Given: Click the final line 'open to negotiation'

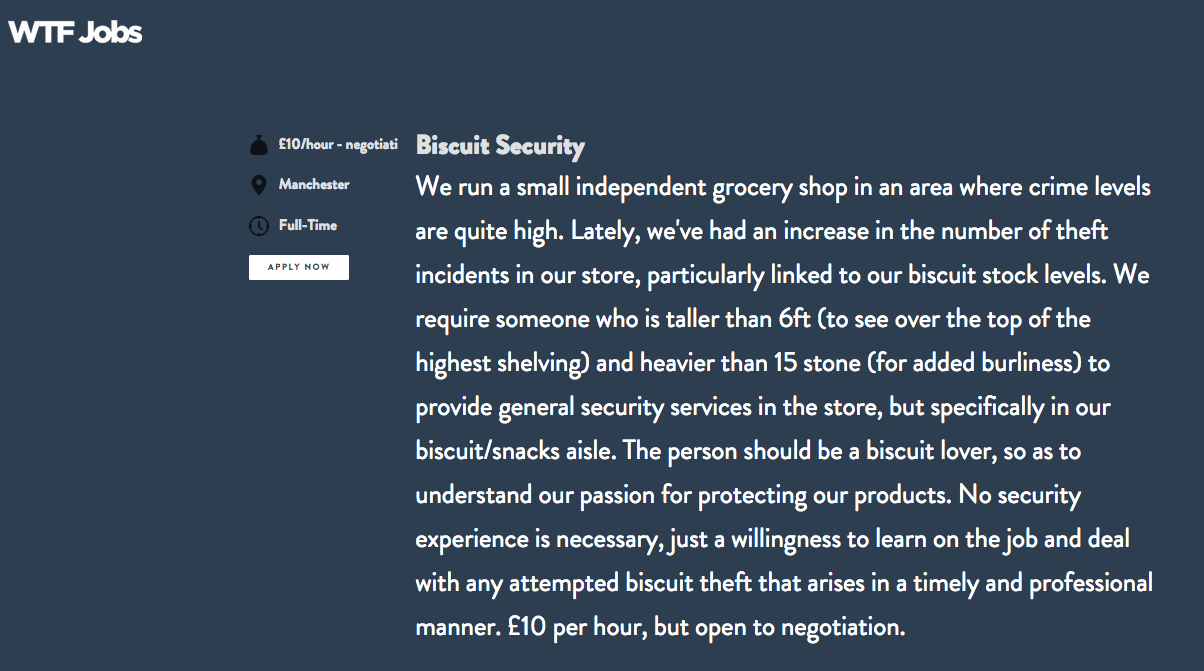Looking at the screenshot, I should pyautogui.click(x=660, y=628).
